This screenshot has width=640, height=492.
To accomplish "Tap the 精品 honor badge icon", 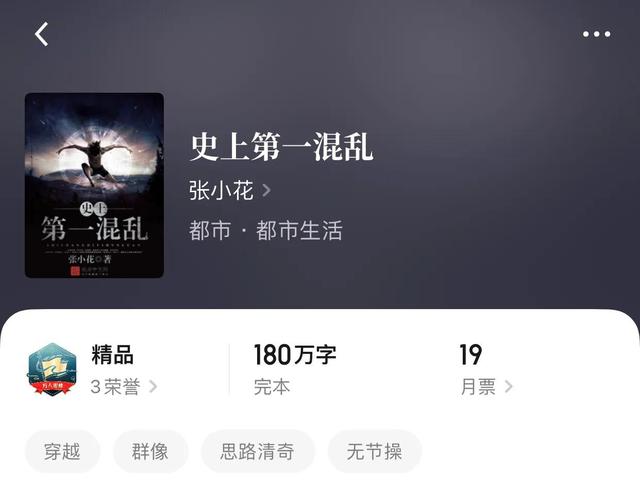I will click(52, 369).
